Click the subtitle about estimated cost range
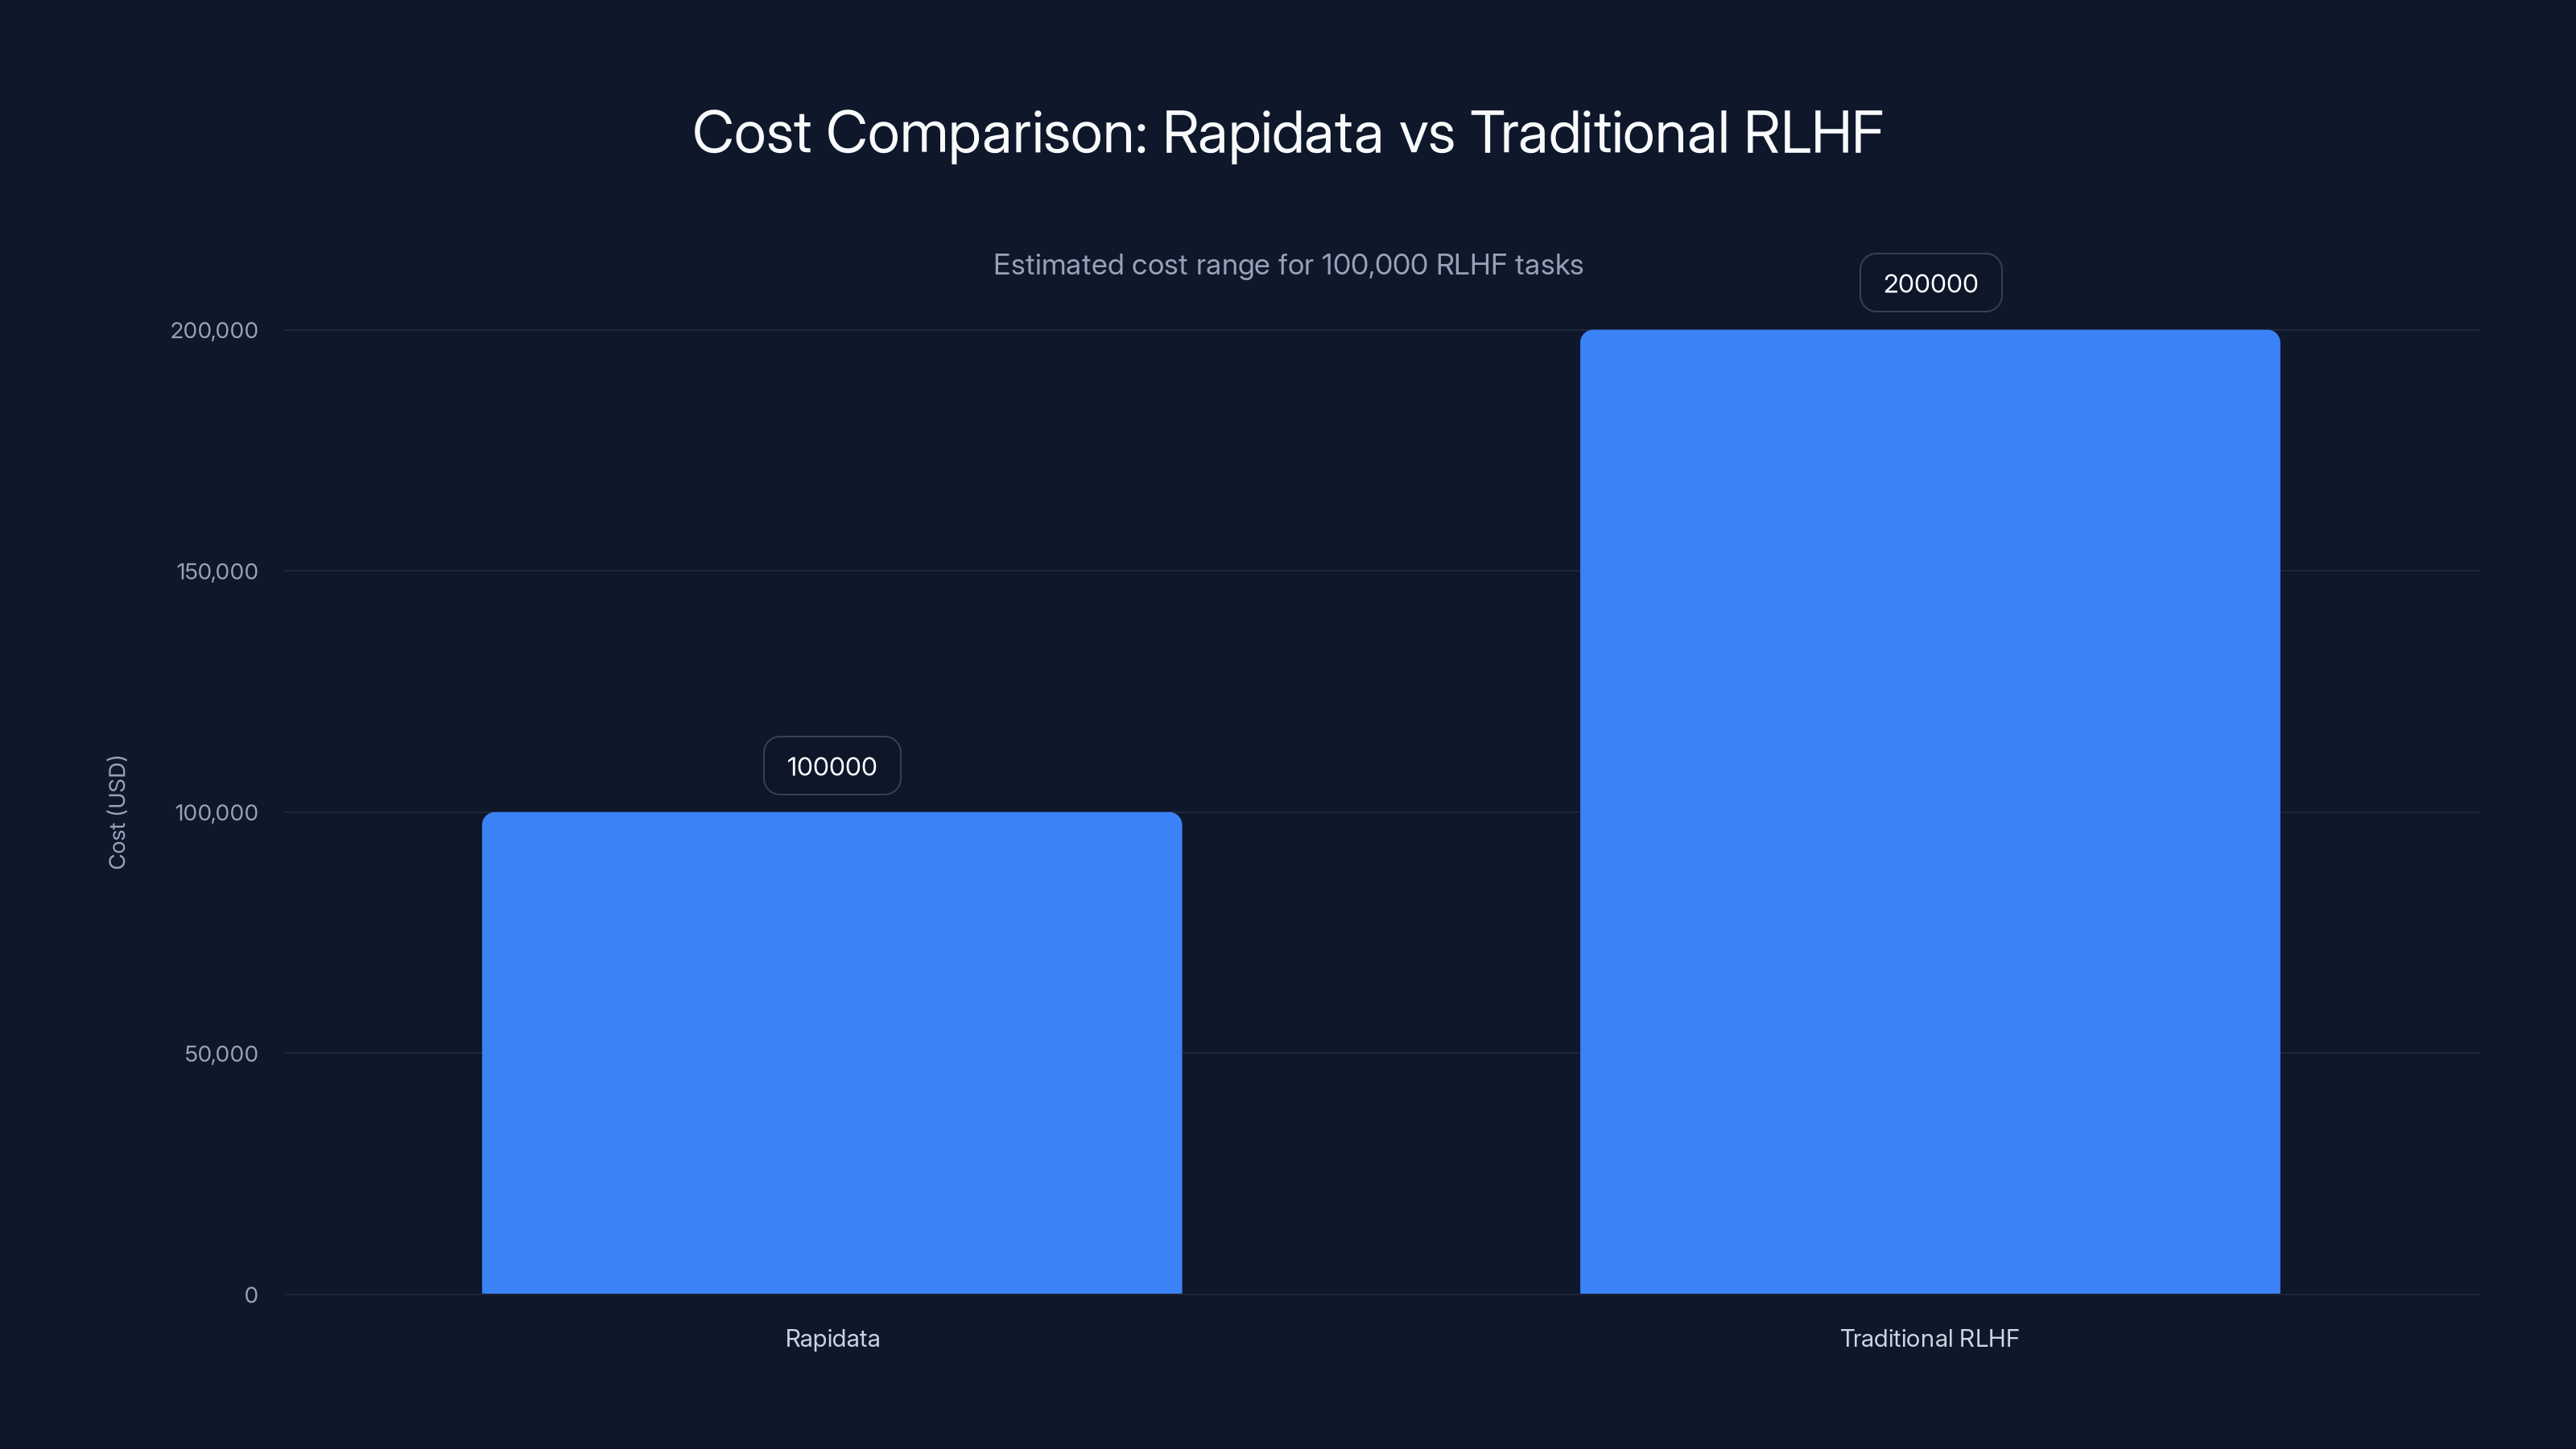The width and height of the screenshot is (2576, 1449). (1288, 265)
